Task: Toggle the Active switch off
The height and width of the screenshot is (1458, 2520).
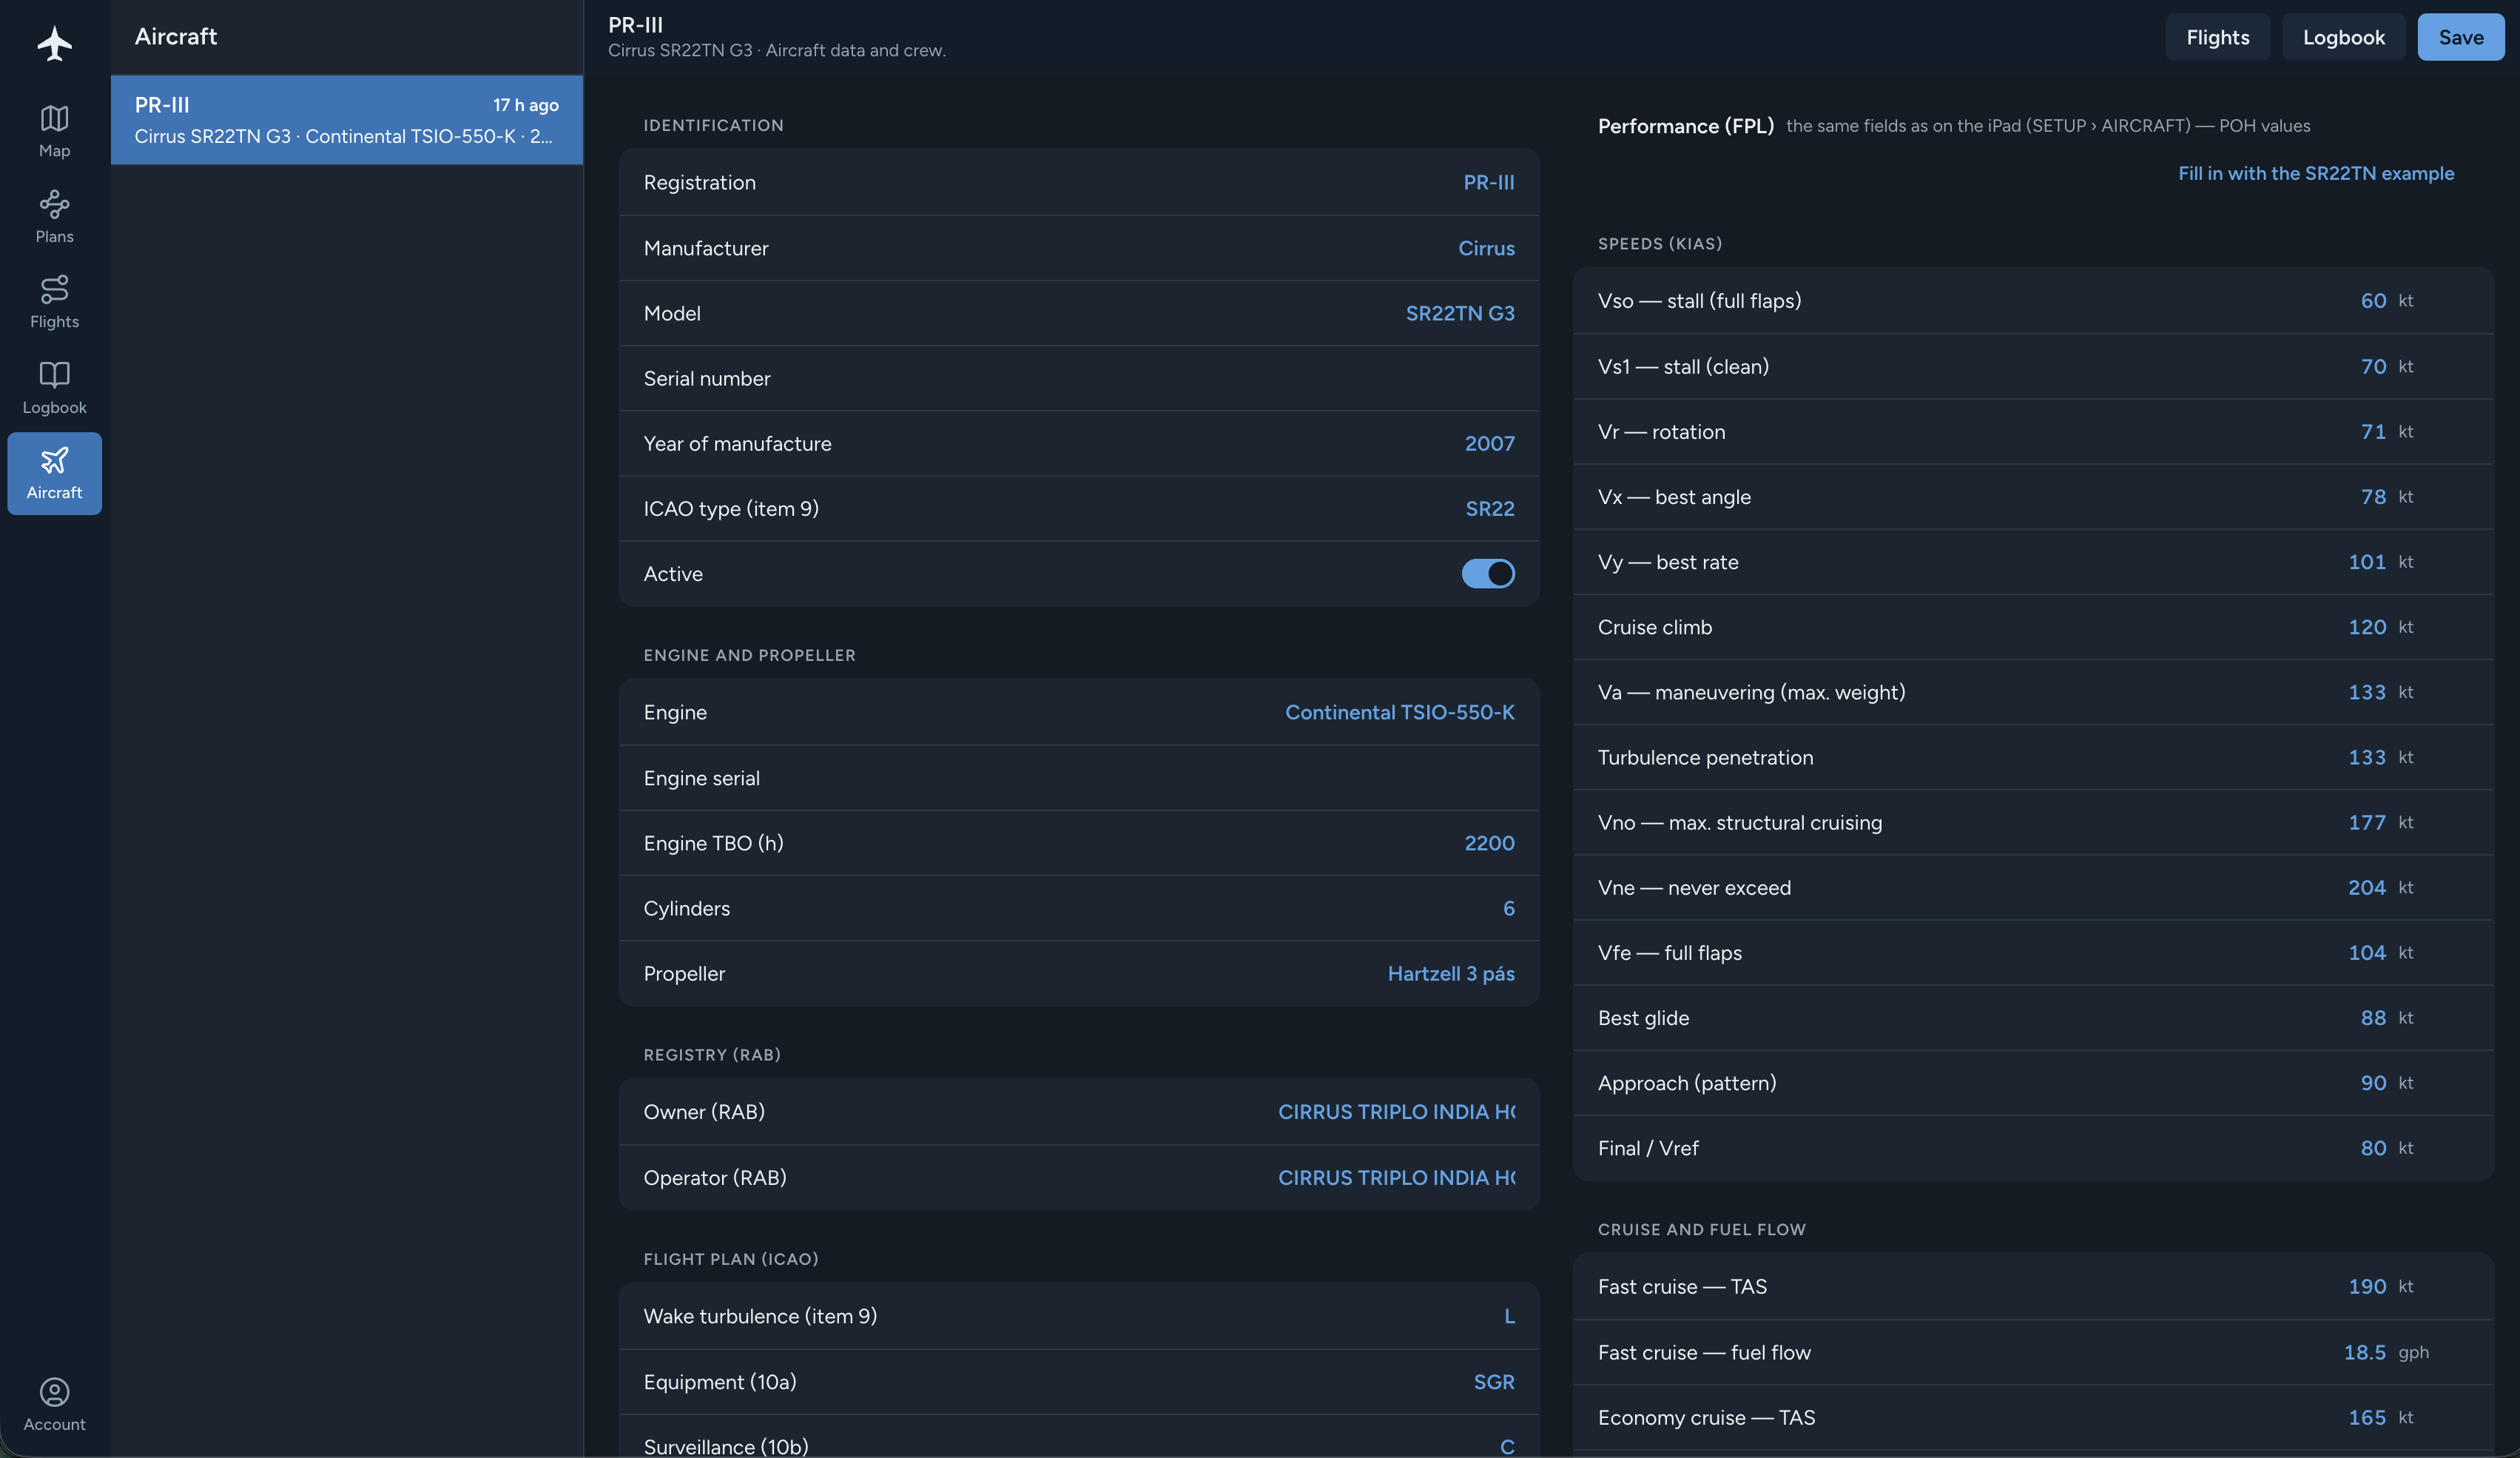Action: pyautogui.click(x=1488, y=574)
